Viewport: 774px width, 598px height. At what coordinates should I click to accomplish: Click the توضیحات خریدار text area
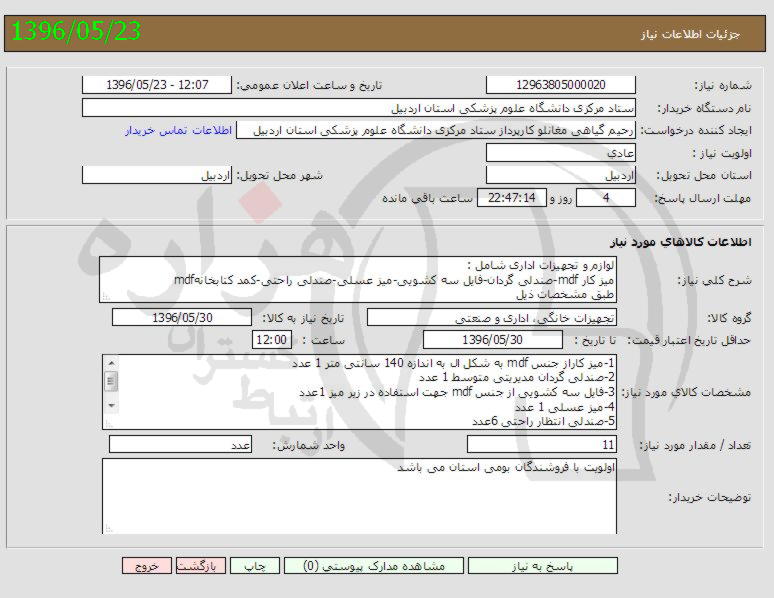pyautogui.click(x=359, y=496)
